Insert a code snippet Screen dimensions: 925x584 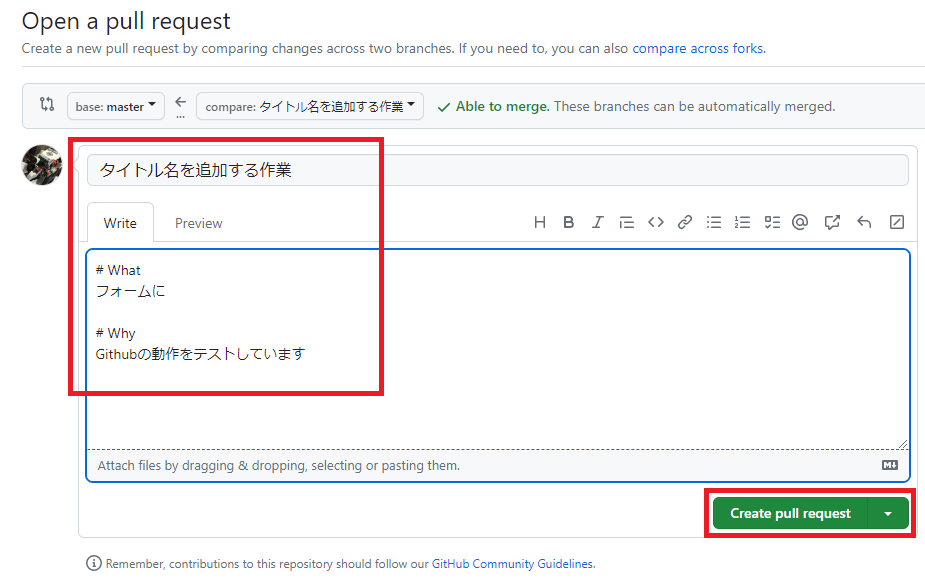click(x=655, y=222)
